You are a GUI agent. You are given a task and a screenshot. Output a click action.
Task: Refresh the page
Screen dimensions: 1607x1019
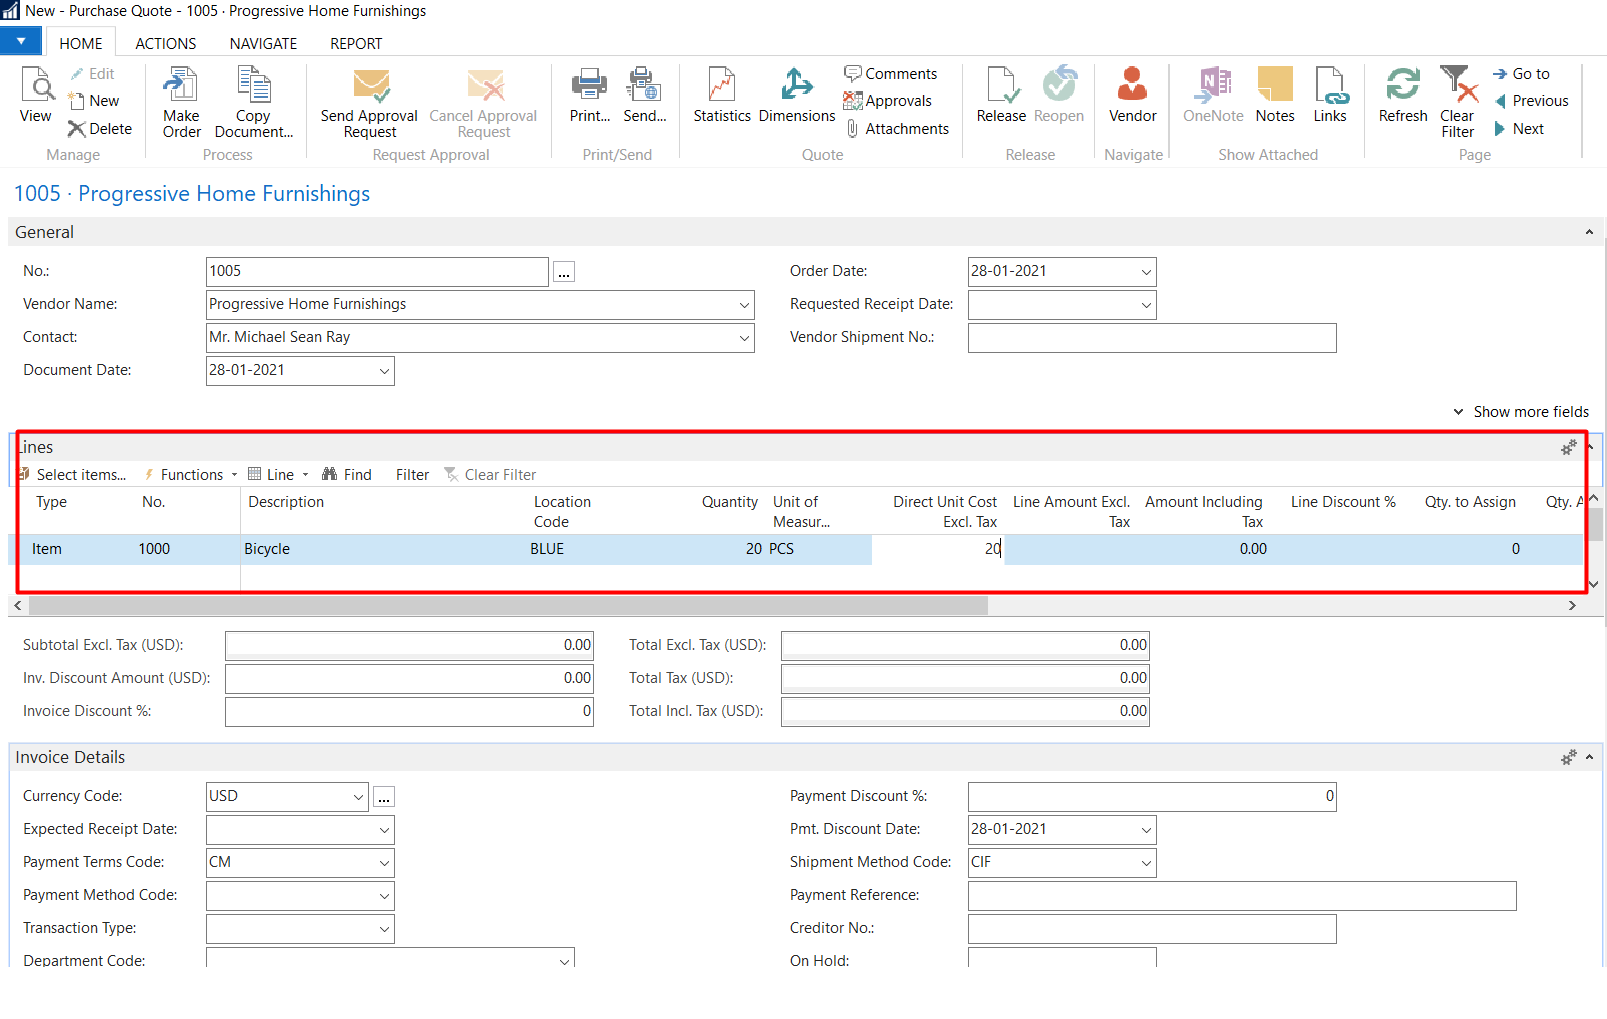click(1403, 95)
